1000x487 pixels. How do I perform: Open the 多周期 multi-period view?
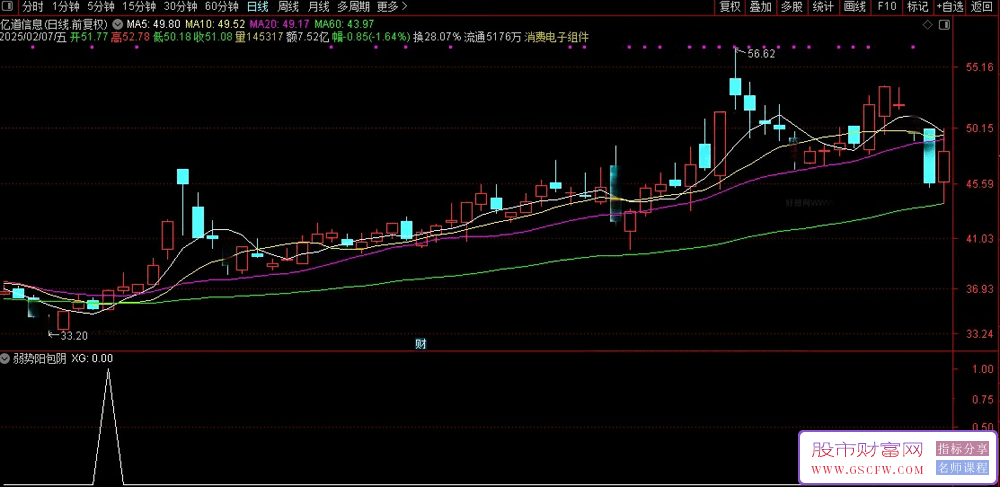tap(353, 7)
